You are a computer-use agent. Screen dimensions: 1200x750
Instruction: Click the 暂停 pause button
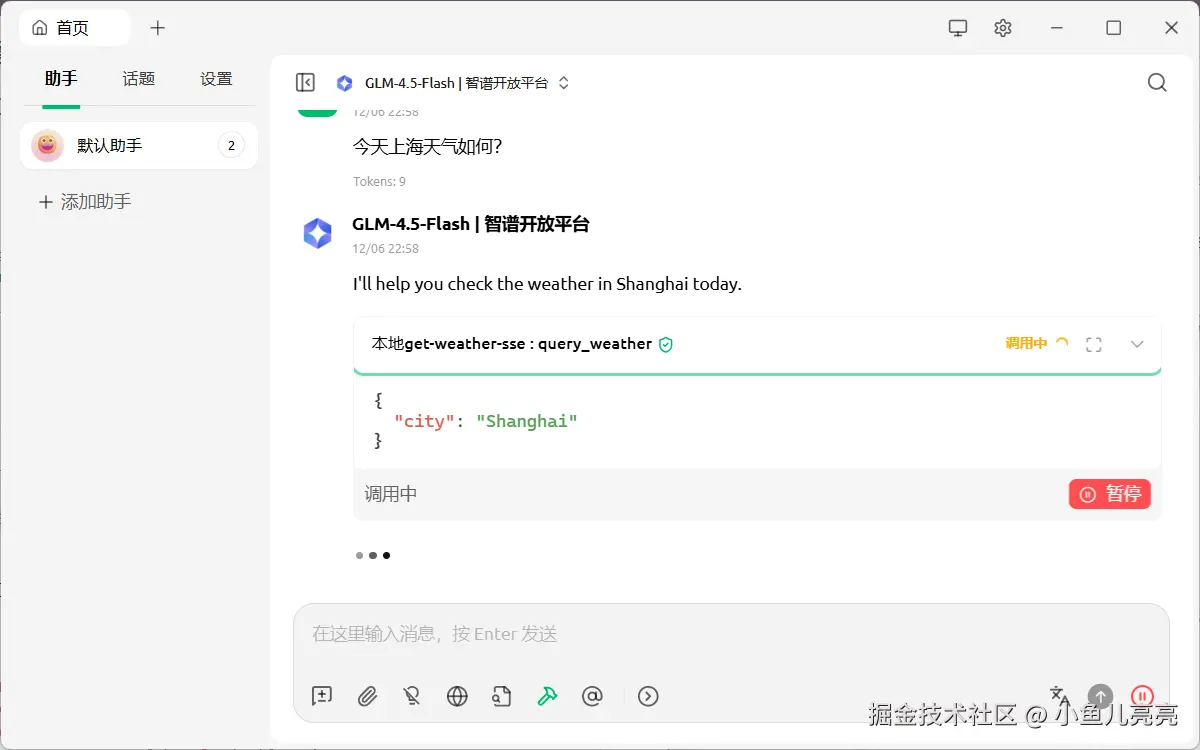[x=1110, y=494]
